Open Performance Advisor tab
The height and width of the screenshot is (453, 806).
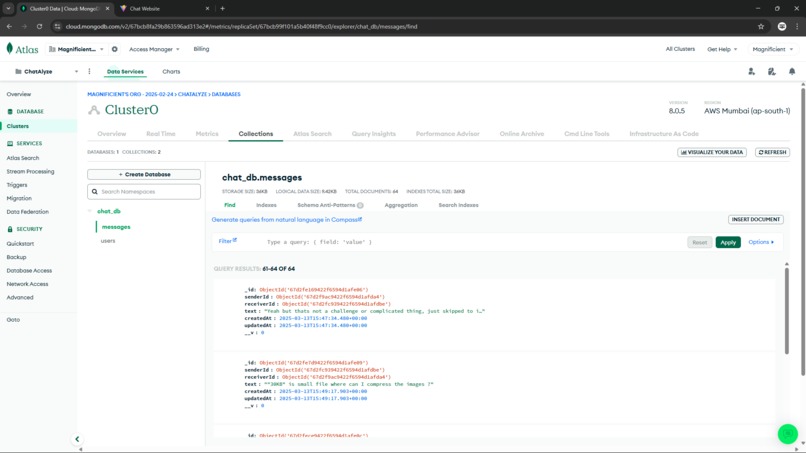[x=447, y=134]
